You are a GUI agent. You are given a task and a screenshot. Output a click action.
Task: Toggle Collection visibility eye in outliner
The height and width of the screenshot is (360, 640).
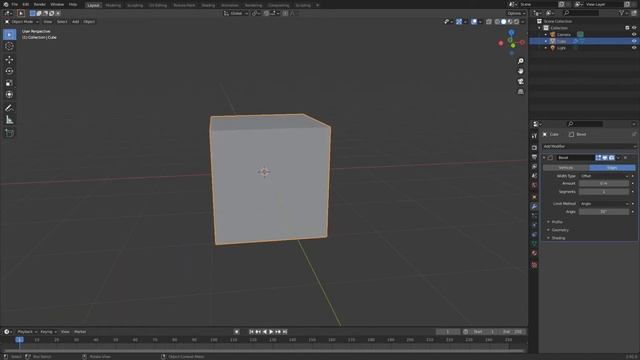634,28
